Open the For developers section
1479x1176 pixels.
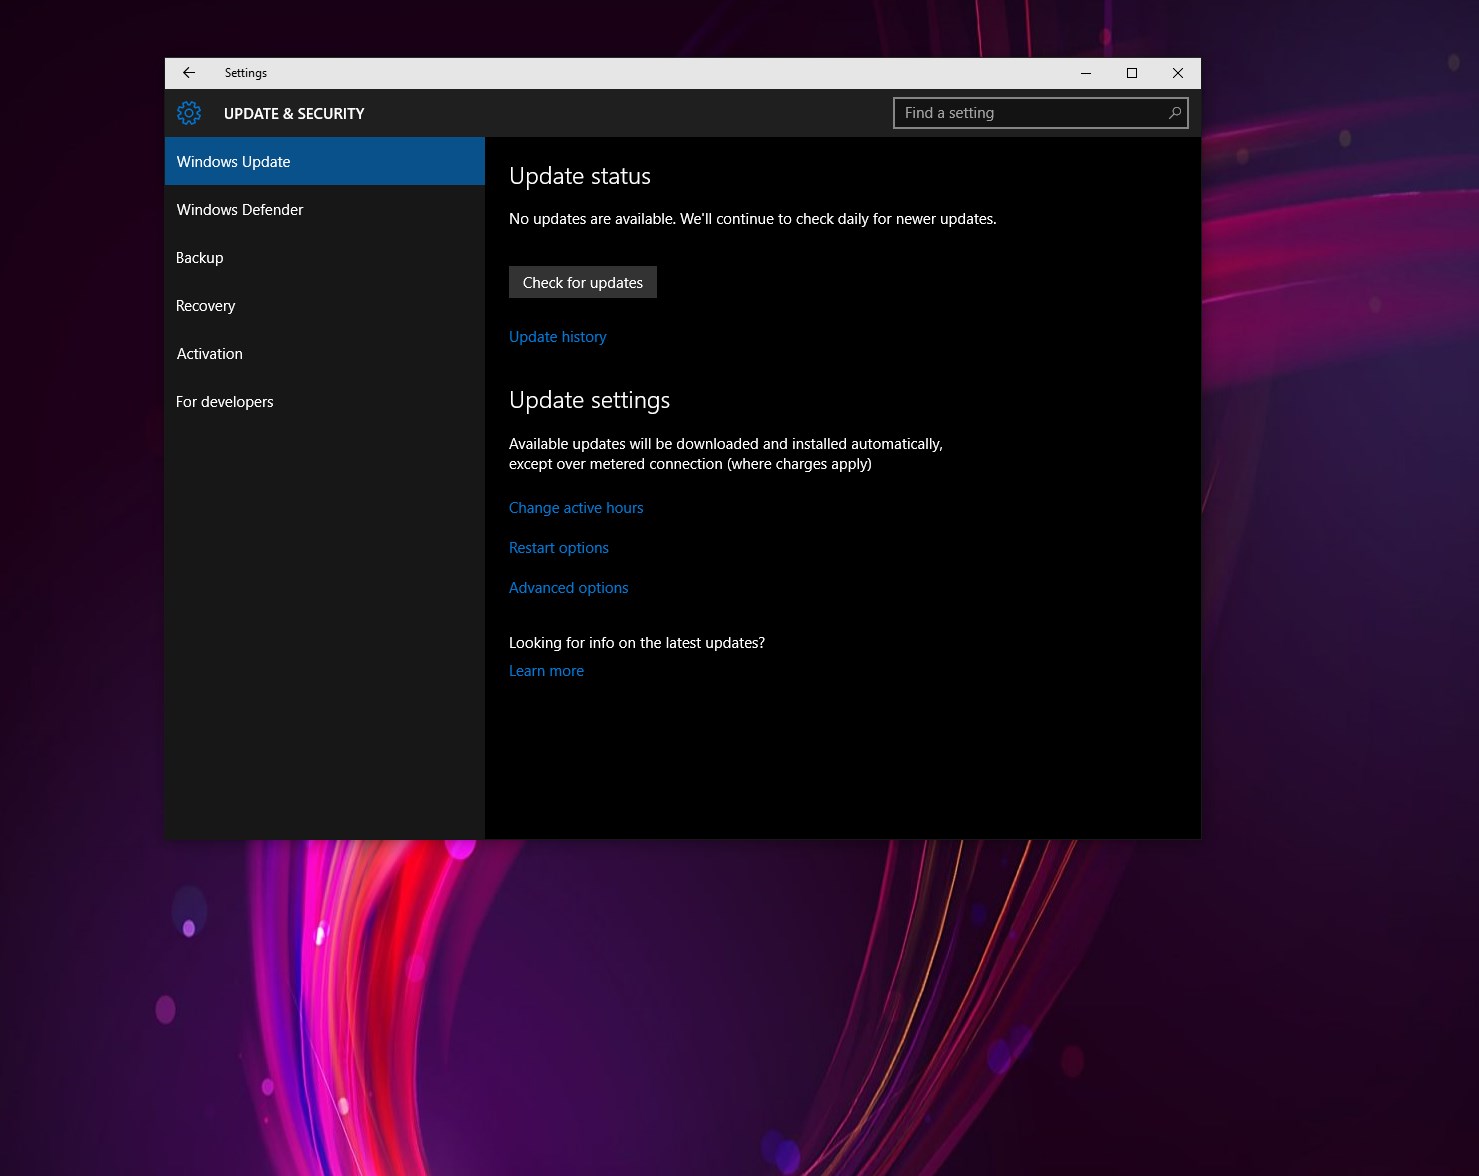coord(225,402)
